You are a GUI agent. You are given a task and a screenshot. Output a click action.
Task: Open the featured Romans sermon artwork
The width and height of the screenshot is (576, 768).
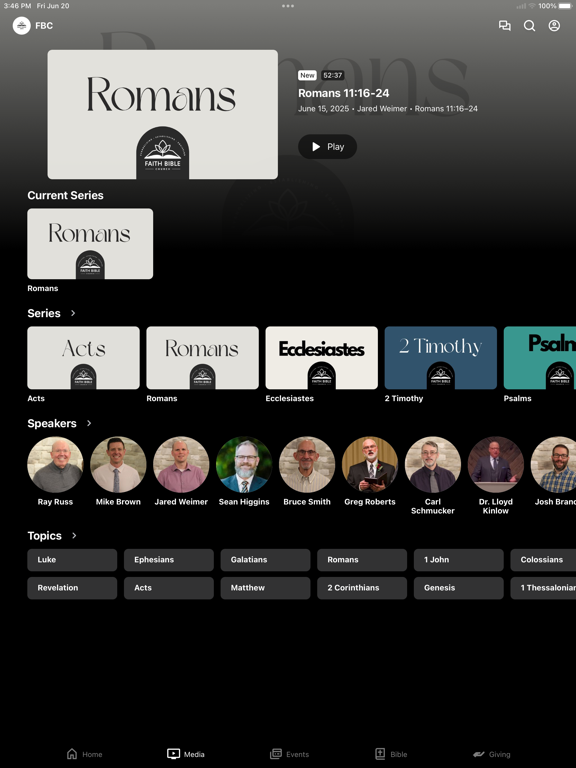pos(163,114)
